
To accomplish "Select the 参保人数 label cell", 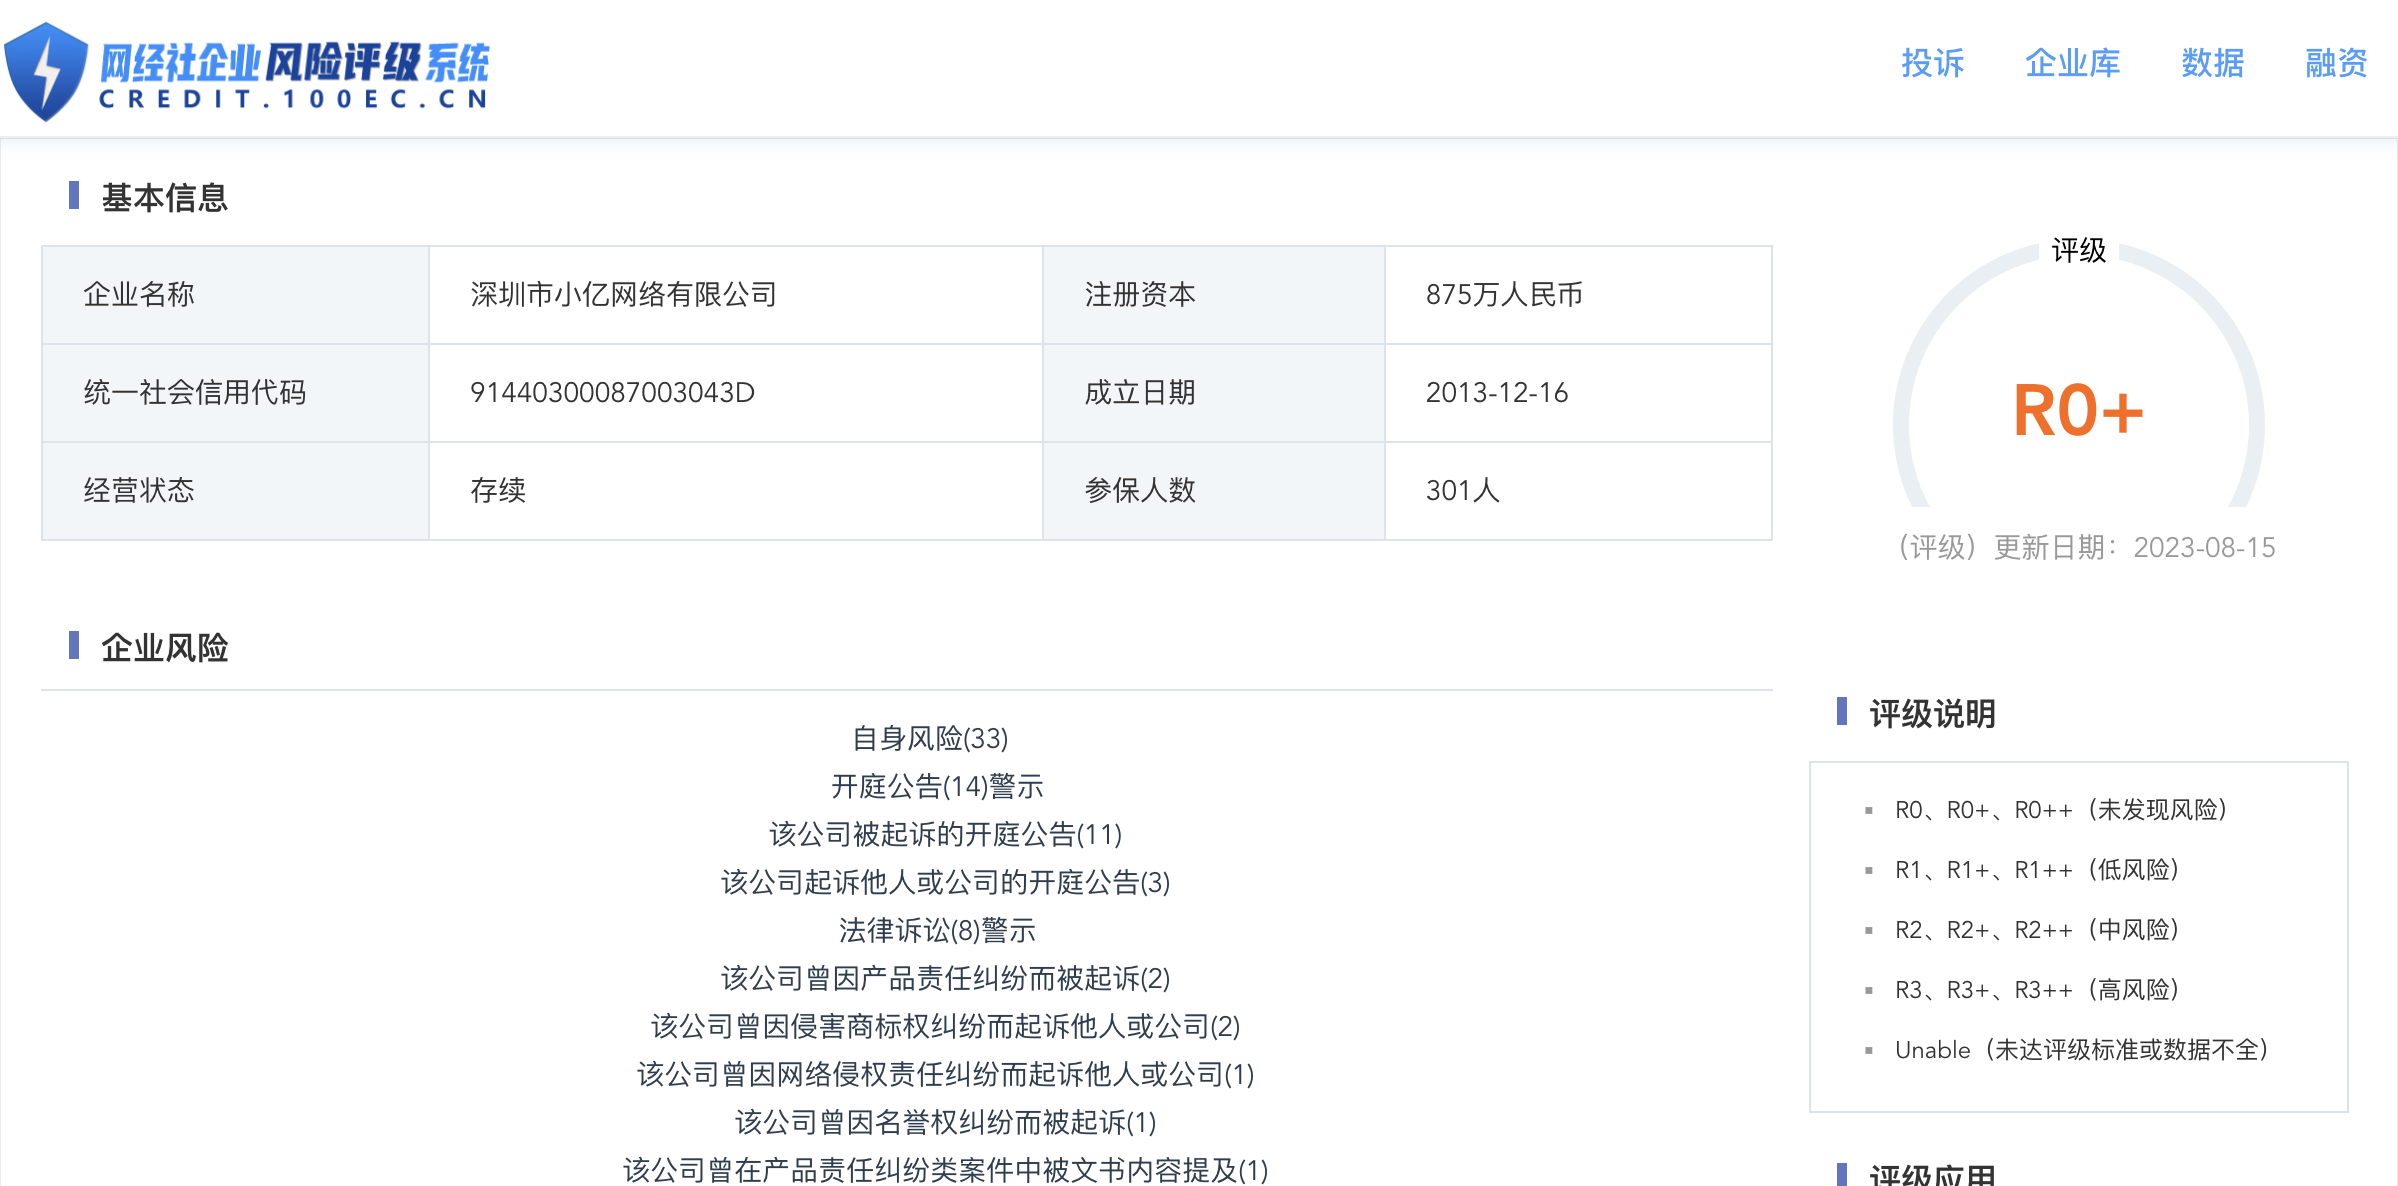I will click(x=1214, y=491).
